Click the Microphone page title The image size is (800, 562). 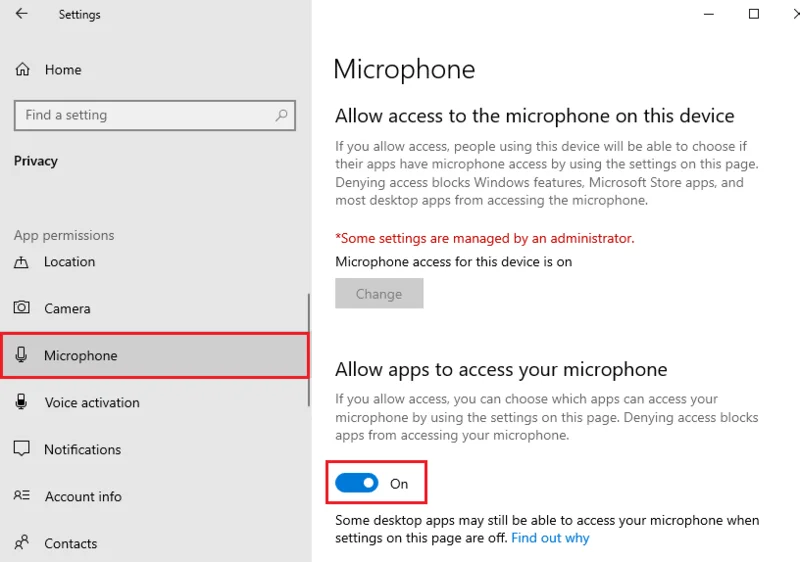click(x=404, y=69)
